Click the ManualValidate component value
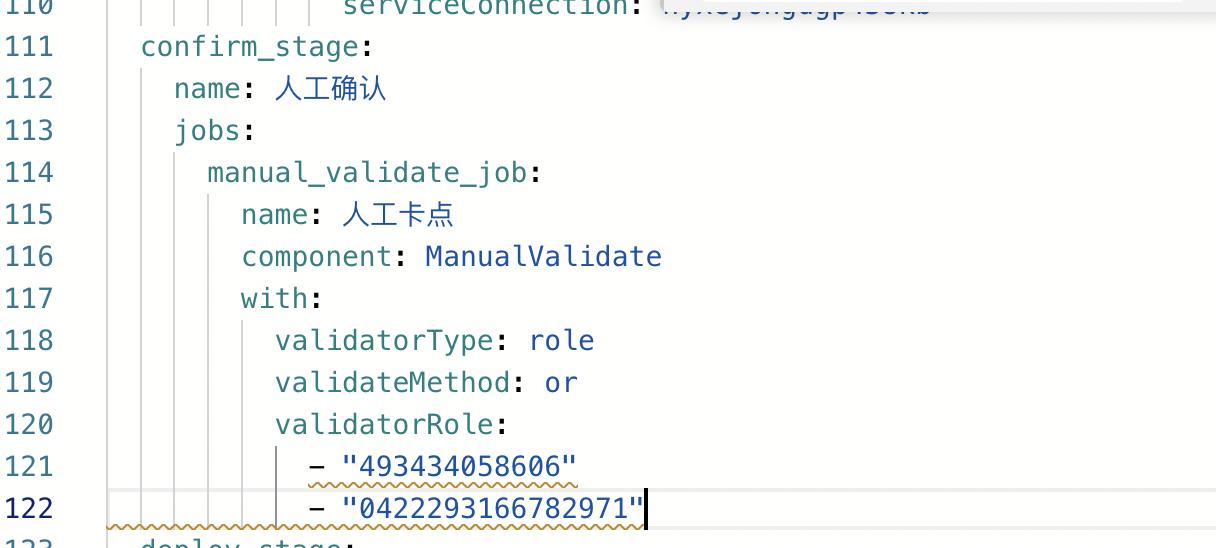Image resolution: width=1216 pixels, height=548 pixels. (543, 257)
